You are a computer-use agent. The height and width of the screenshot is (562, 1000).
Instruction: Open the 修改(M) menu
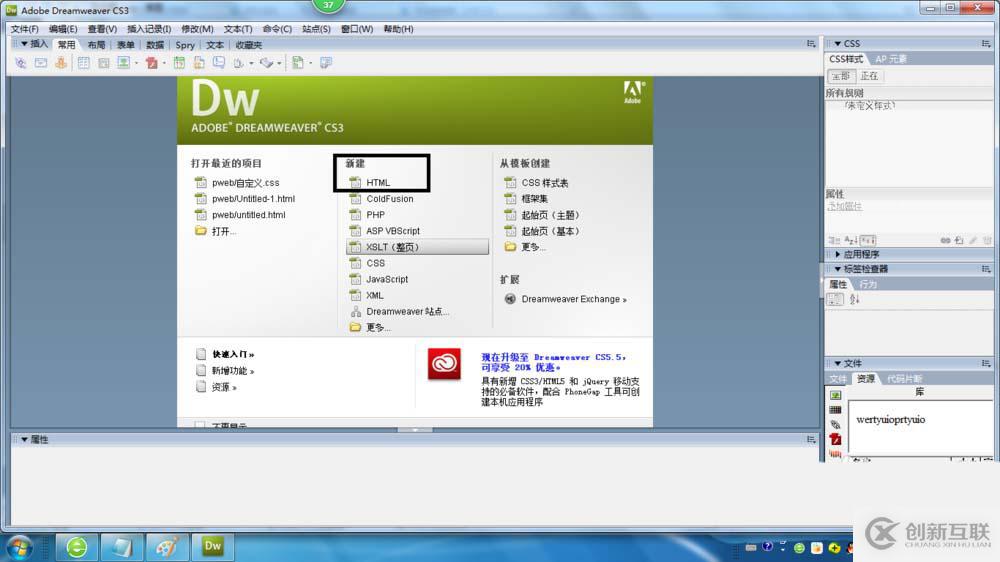tap(197, 29)
